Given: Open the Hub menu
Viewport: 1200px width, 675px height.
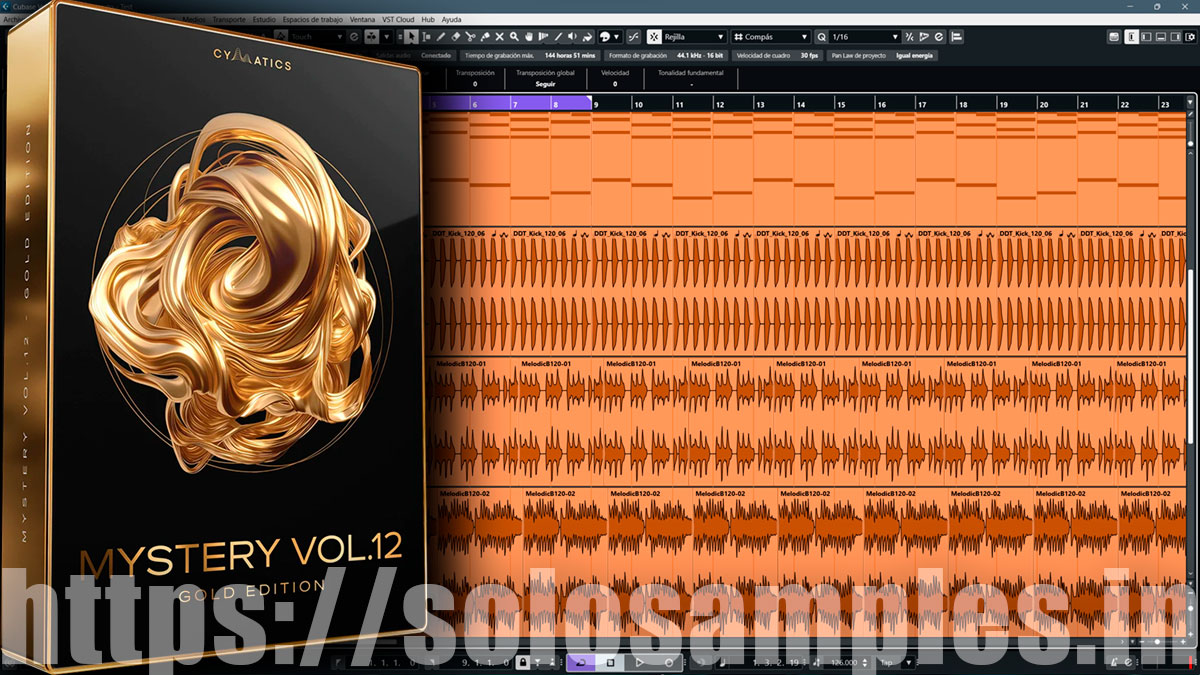Looking at the screenshot, I should click(428, 19).
